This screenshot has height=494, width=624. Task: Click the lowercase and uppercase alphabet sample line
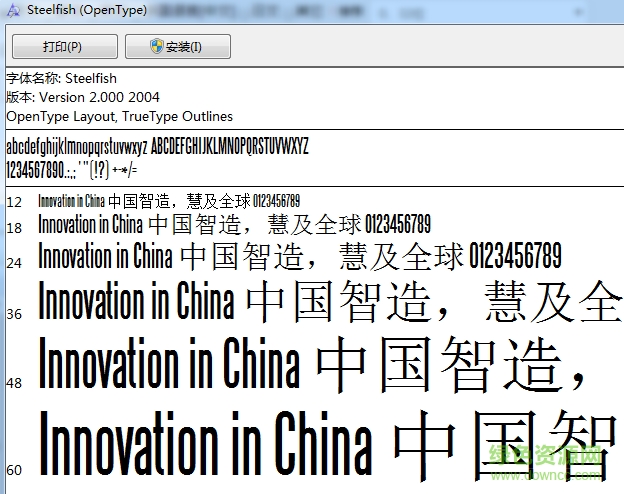pyautogui.click(x=158, y=146)
